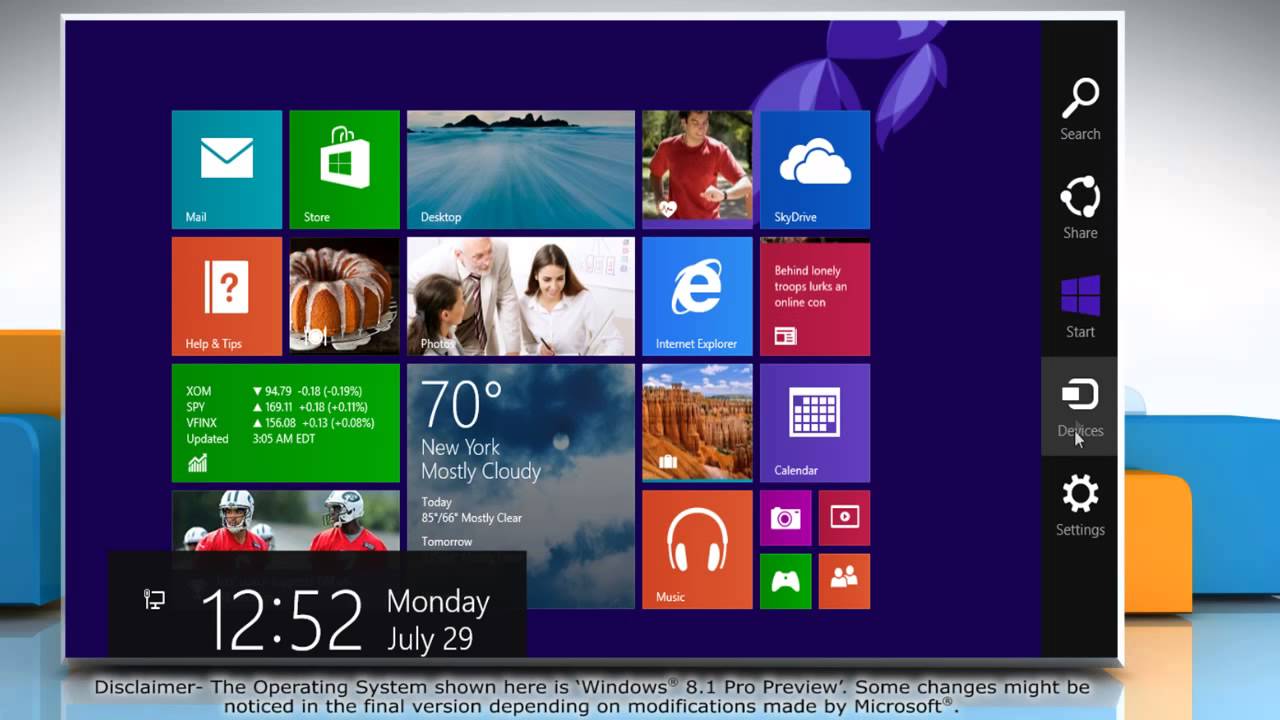The height and width of the screenshot is (720, 1280).
Task: Open the small Games controller tile
Action: 785,581
